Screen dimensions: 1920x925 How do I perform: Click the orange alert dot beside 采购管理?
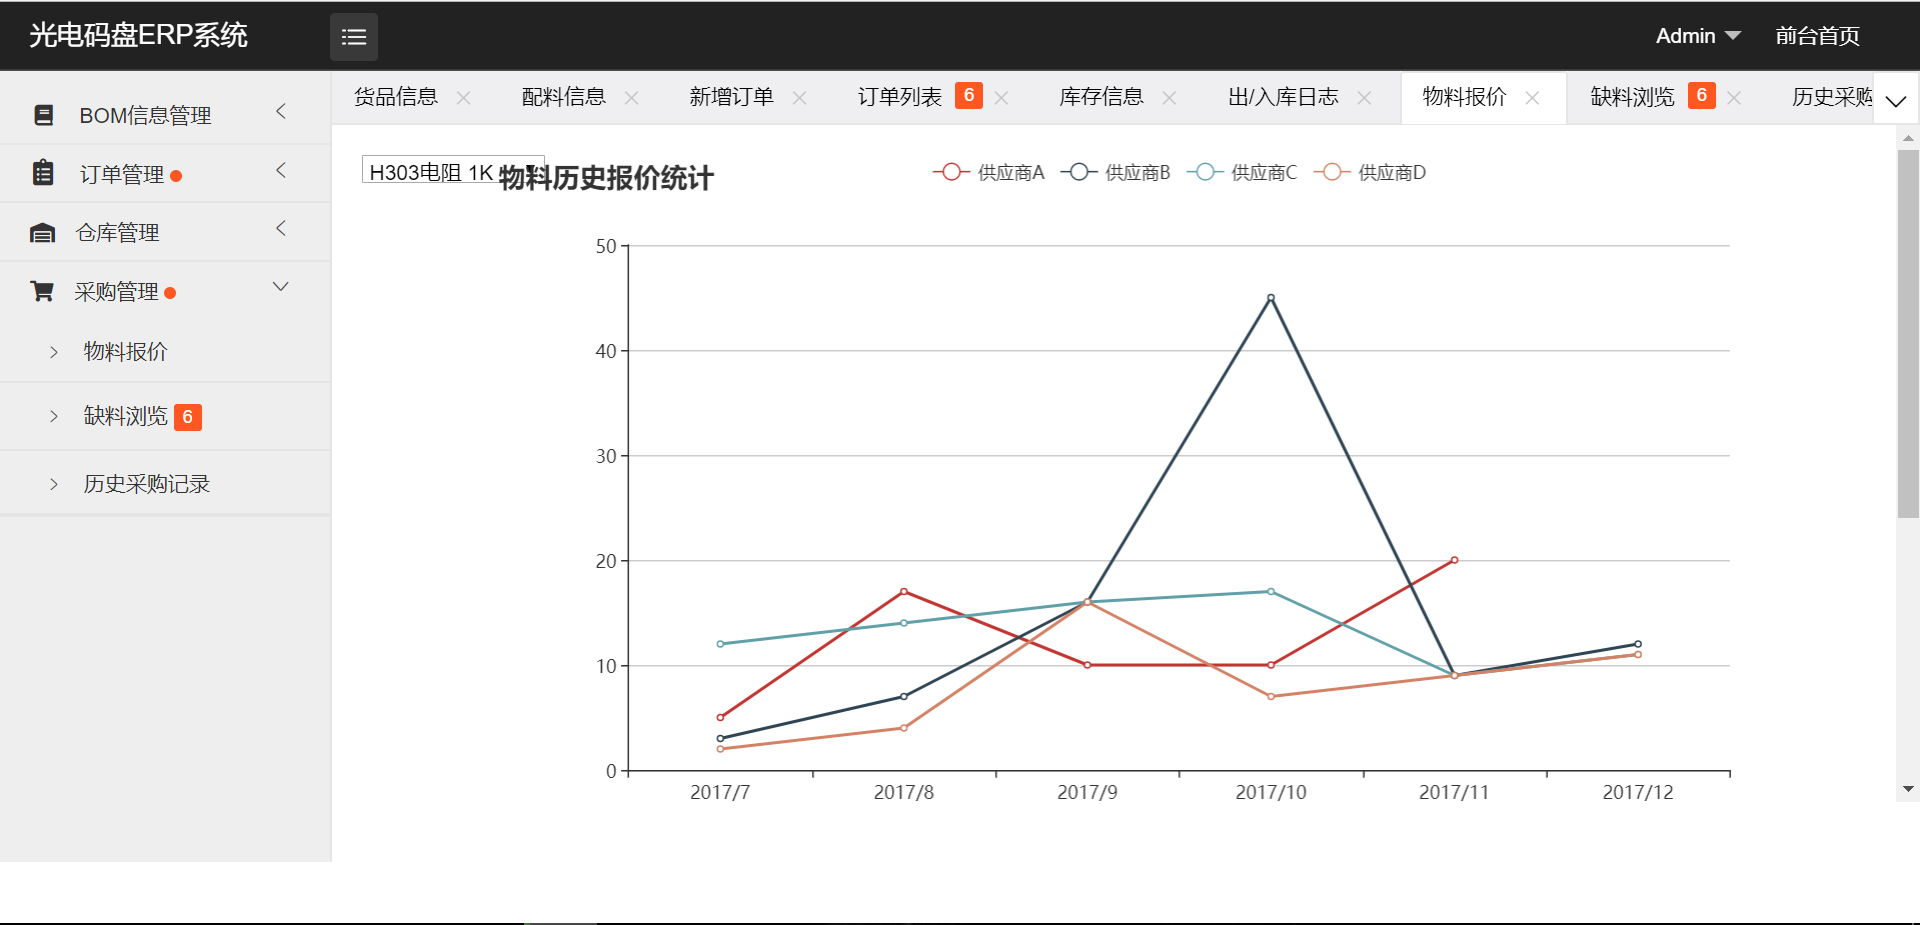click(172, 293)
